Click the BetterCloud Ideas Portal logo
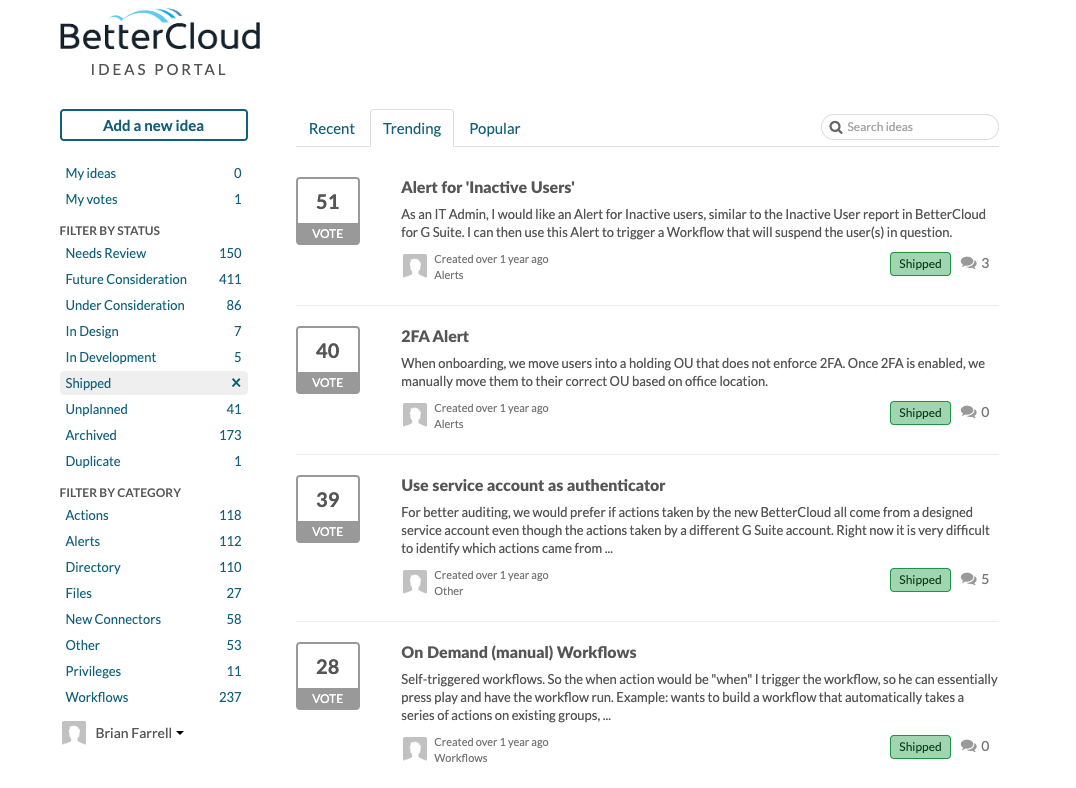This screenshot has height=788, width=1076. [x=159, y=43]
